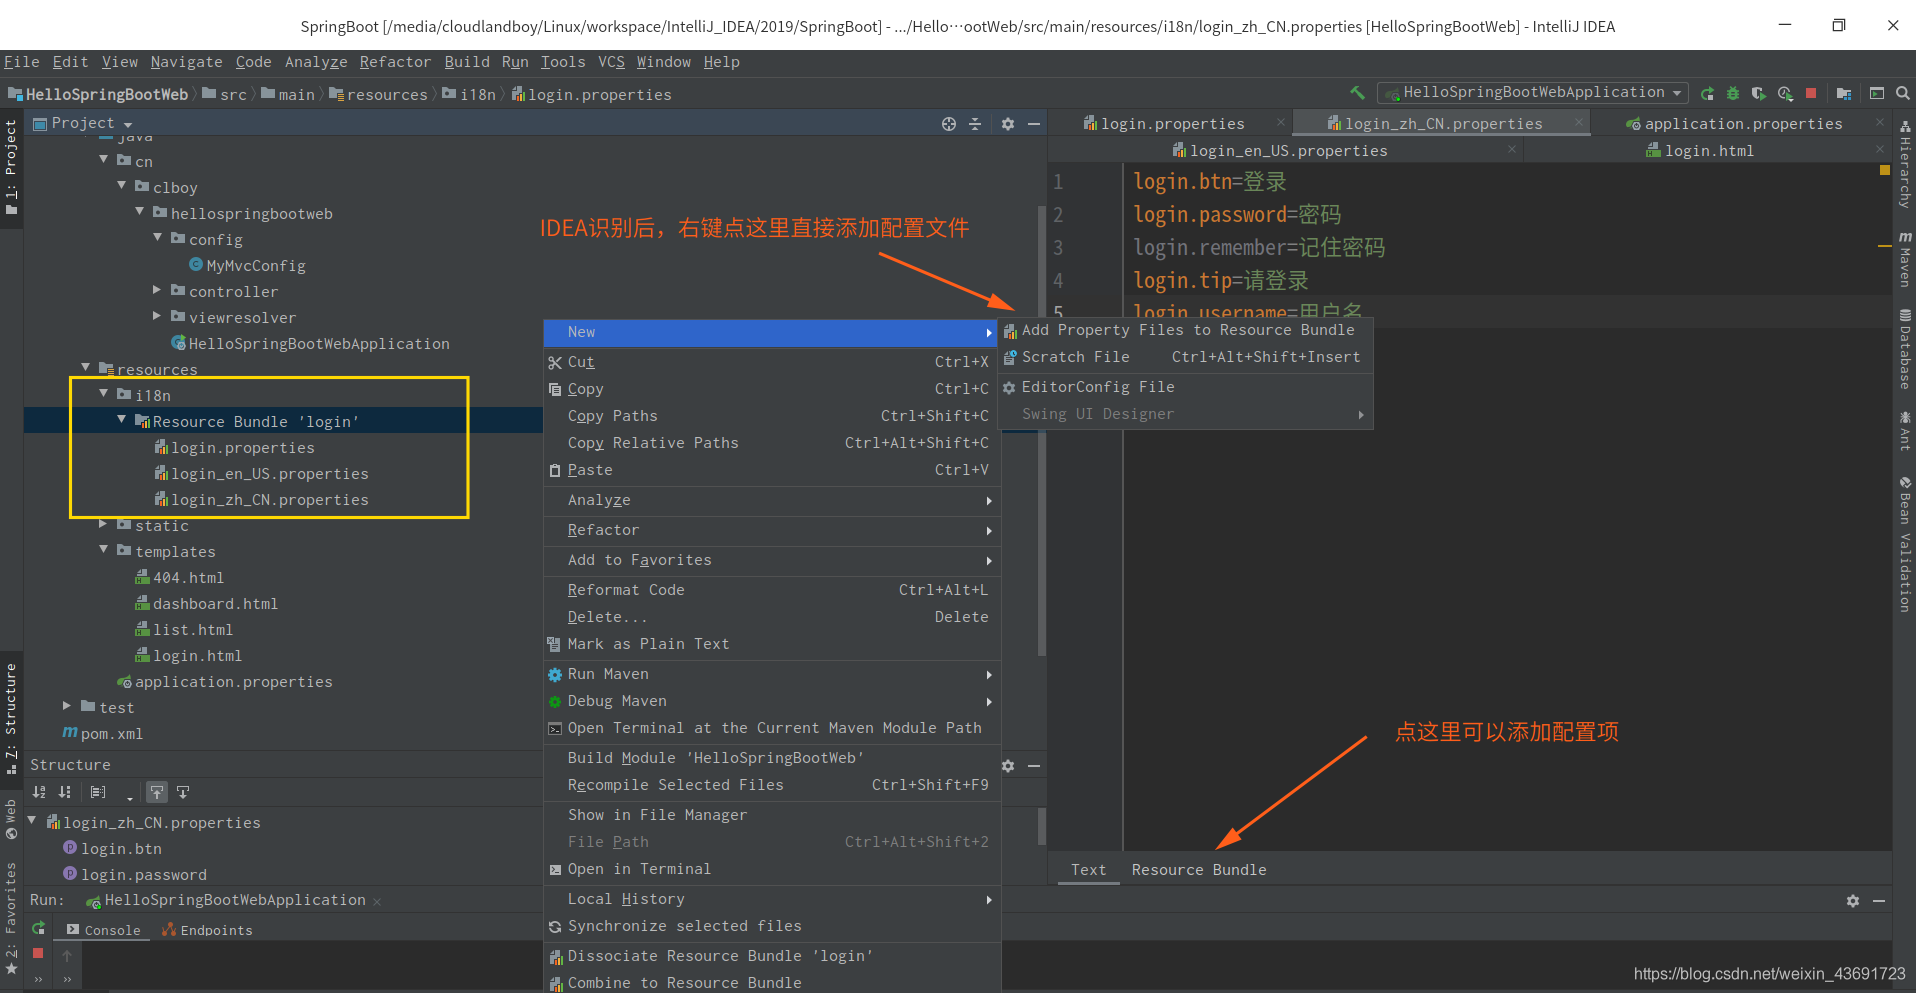Switch to the application.properties tab

click(1740, 122)
